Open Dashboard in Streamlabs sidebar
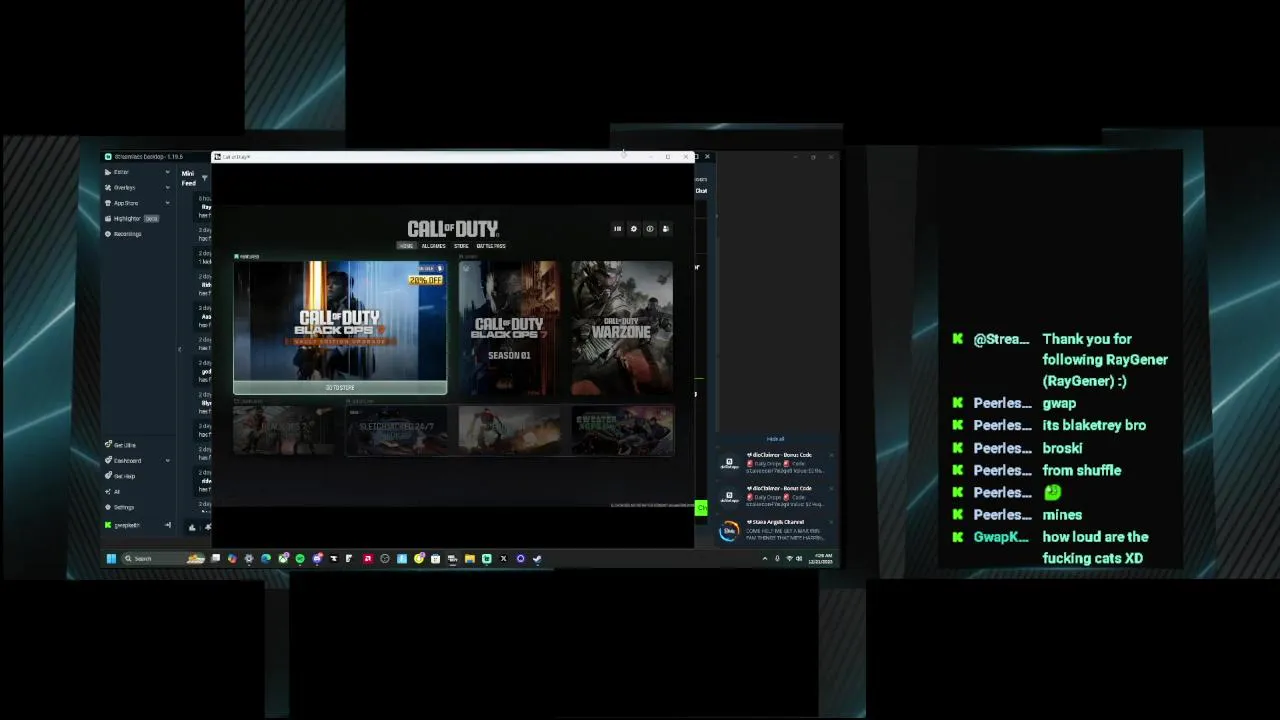The width and height of the screenshot is (1280, 720). click(127, 460)
